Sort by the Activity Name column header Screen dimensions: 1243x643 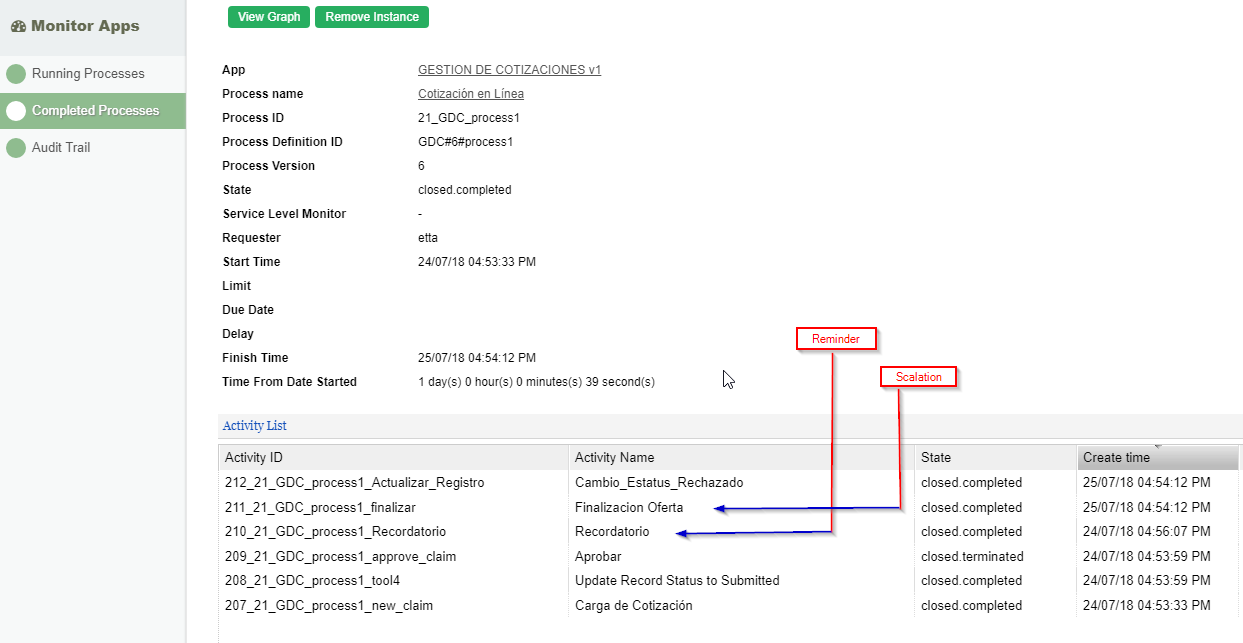click(741, 458)
